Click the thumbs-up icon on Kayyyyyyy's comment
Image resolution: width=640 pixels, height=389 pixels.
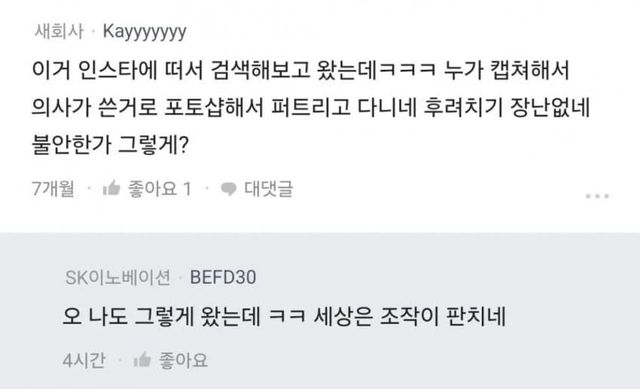(111, 189)
